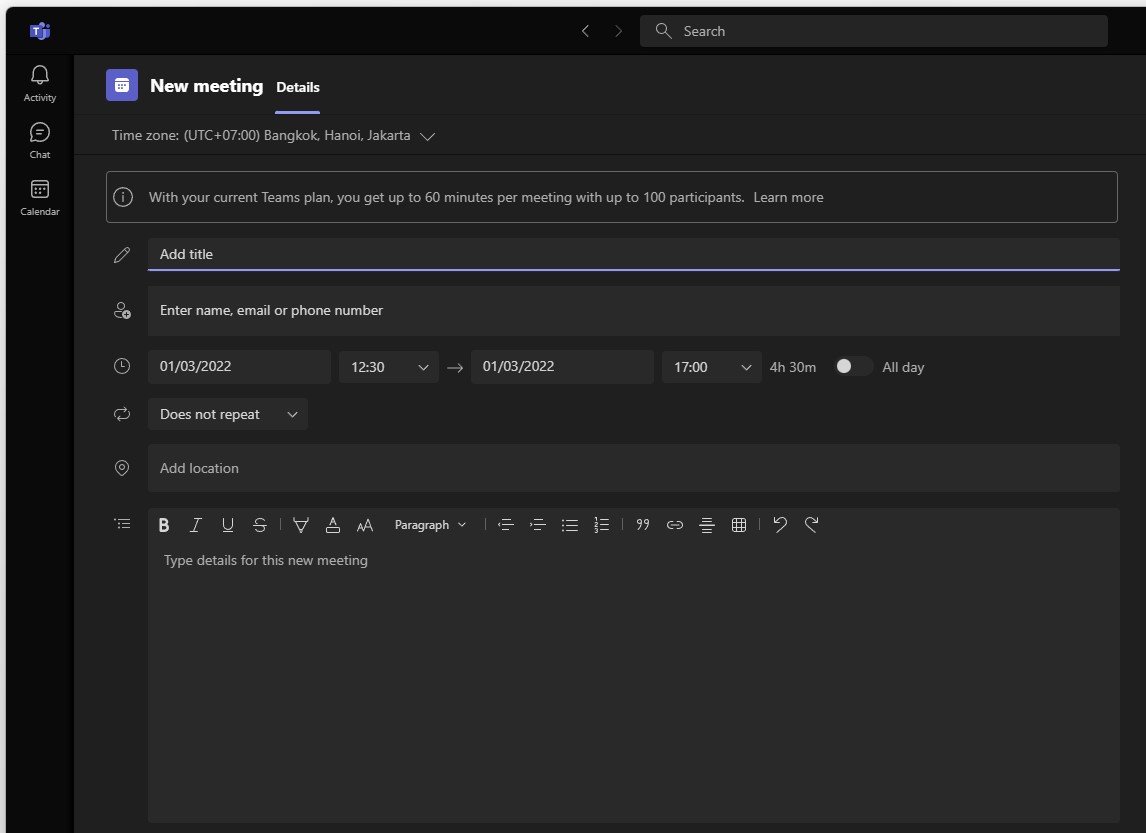This screenshot has height=833, width=1146.
Task: Click the Undo arrow icon
Action: 780,525
